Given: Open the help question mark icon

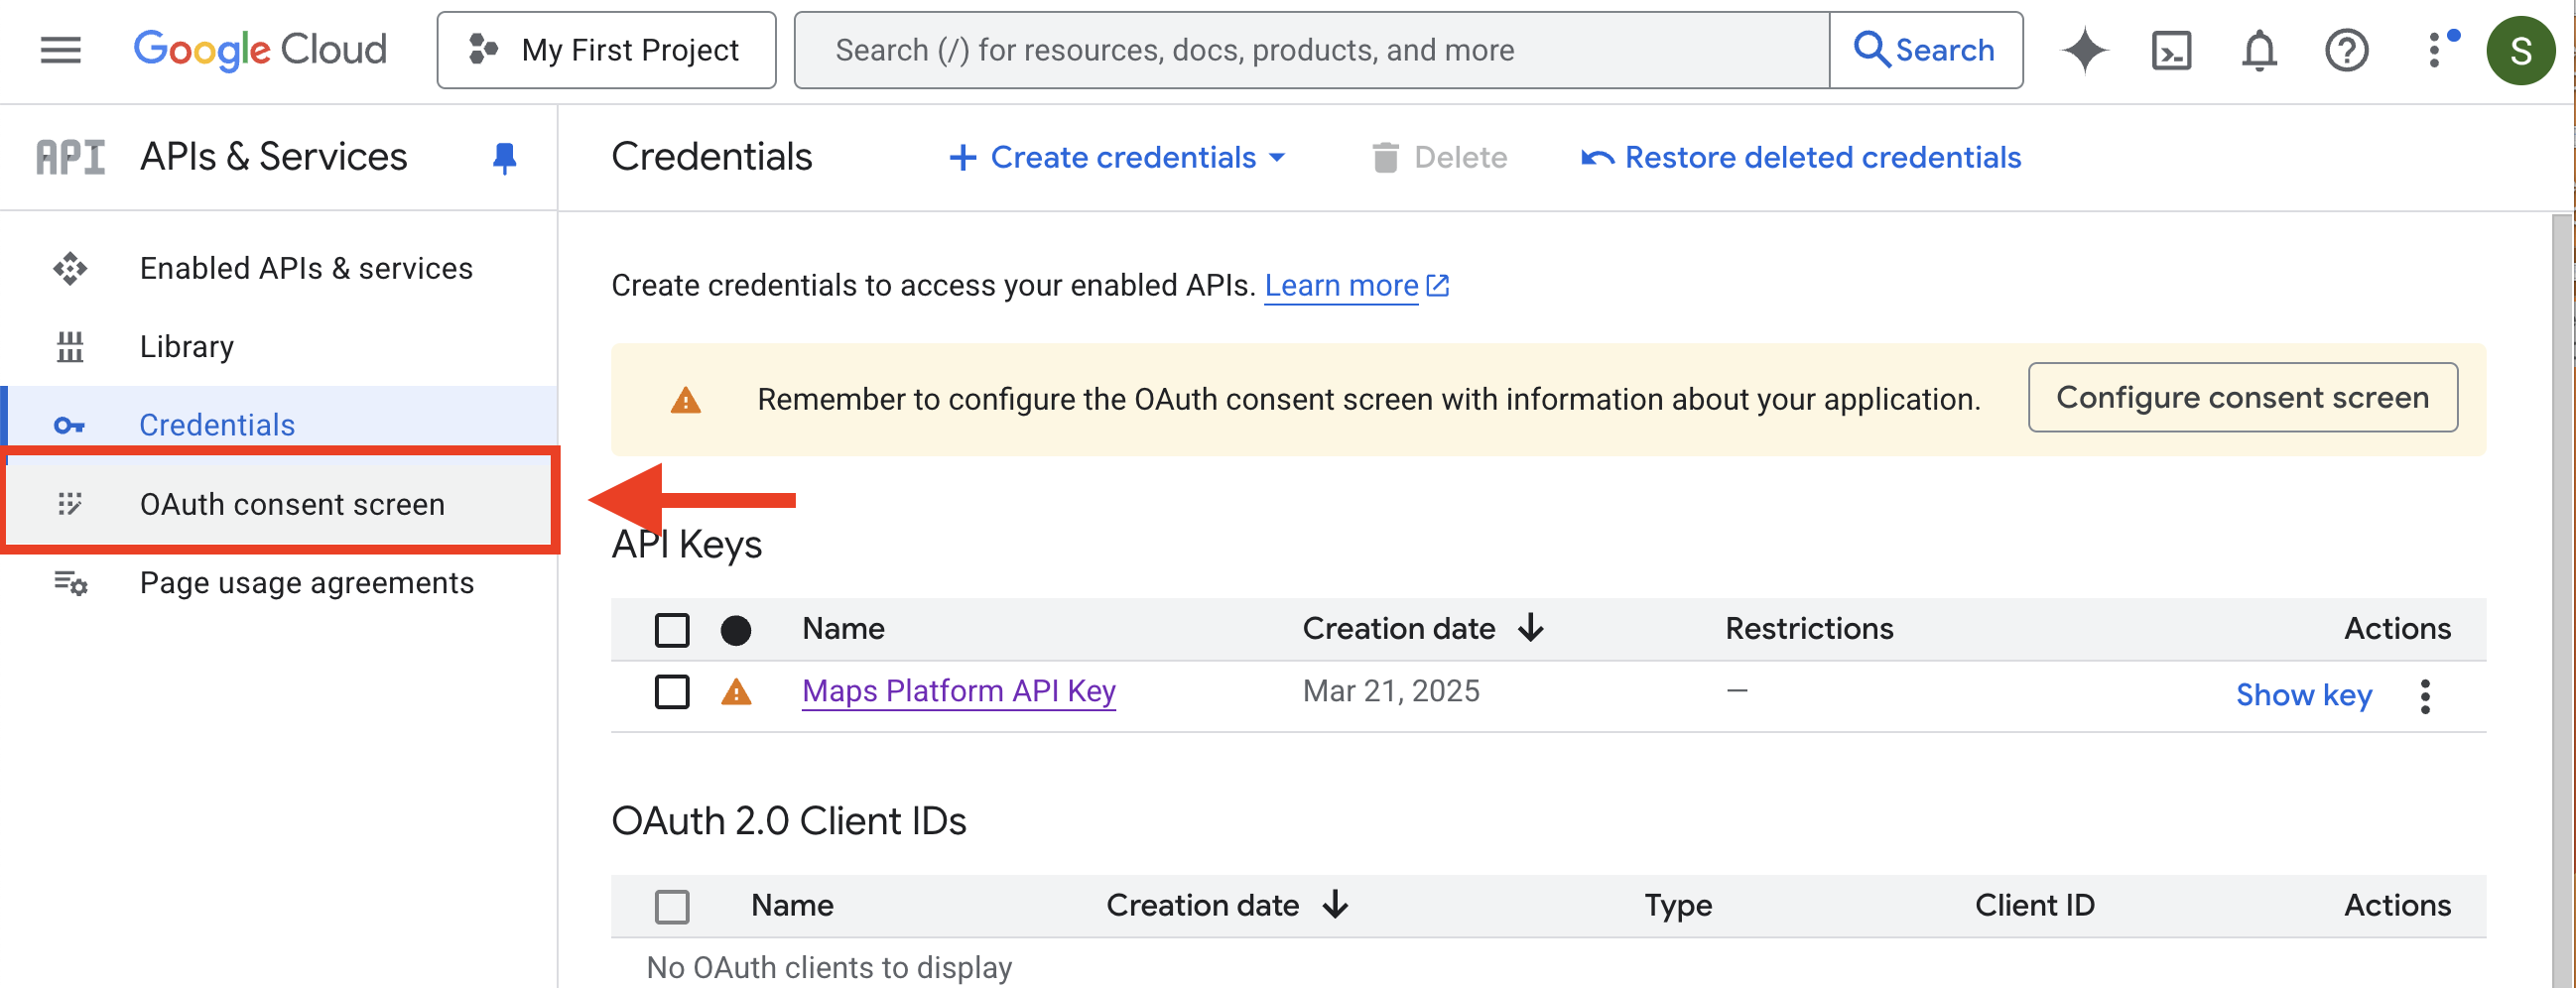Looking at the screenshot, I should (2345, 50).
